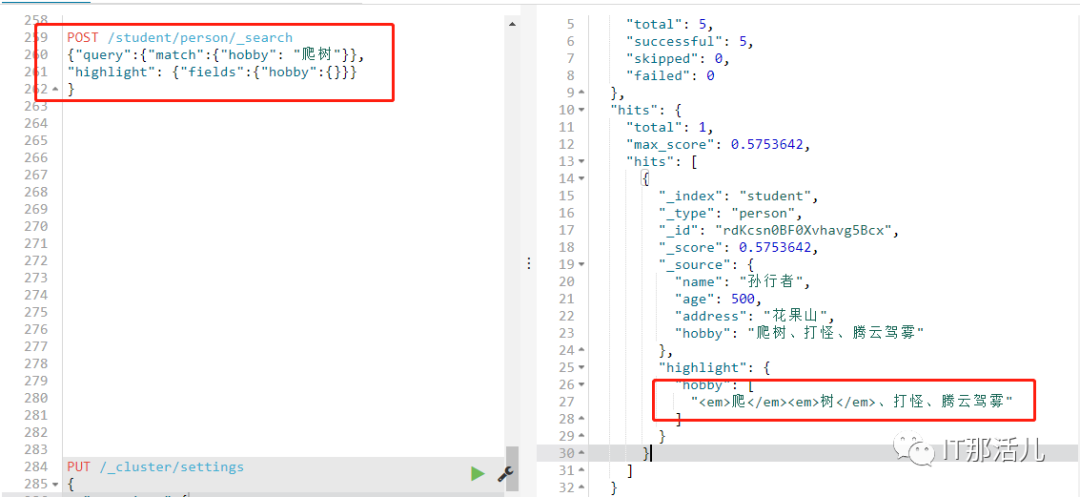This screenshot has width=1080, height=497.
Task: Toggle fold arrow on response line 30
Action: coord(581,454)
